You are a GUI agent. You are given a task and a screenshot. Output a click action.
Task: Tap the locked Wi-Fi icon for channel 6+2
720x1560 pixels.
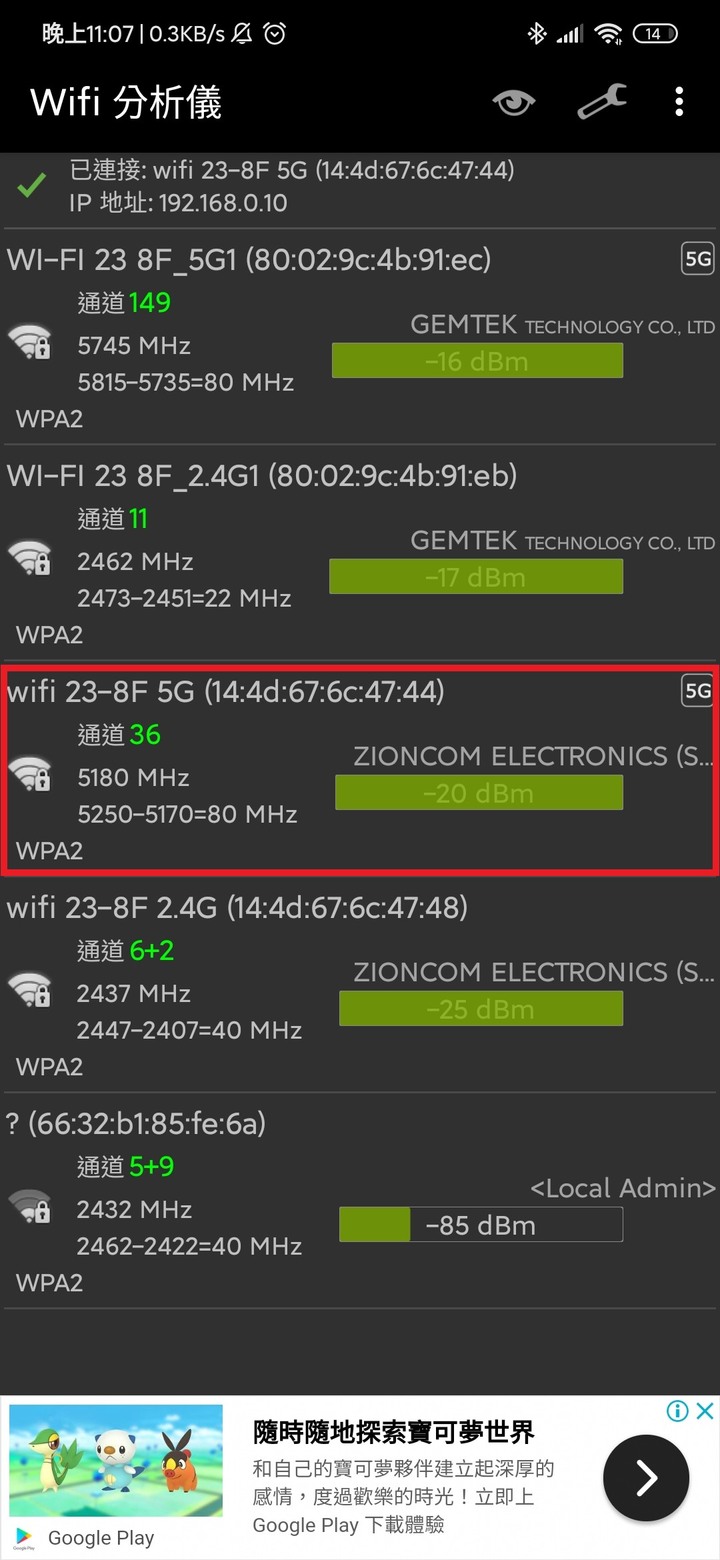pos(30,990)
